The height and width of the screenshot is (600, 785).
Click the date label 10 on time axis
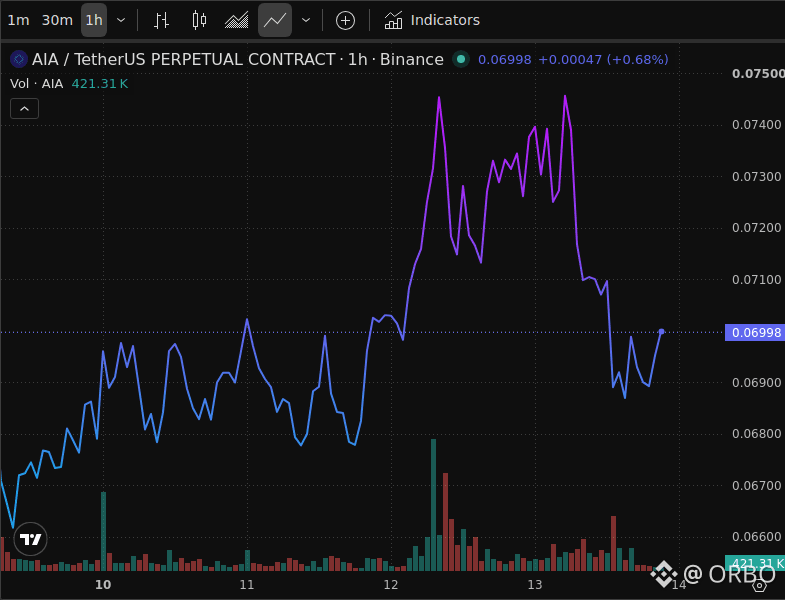(103, 584)
